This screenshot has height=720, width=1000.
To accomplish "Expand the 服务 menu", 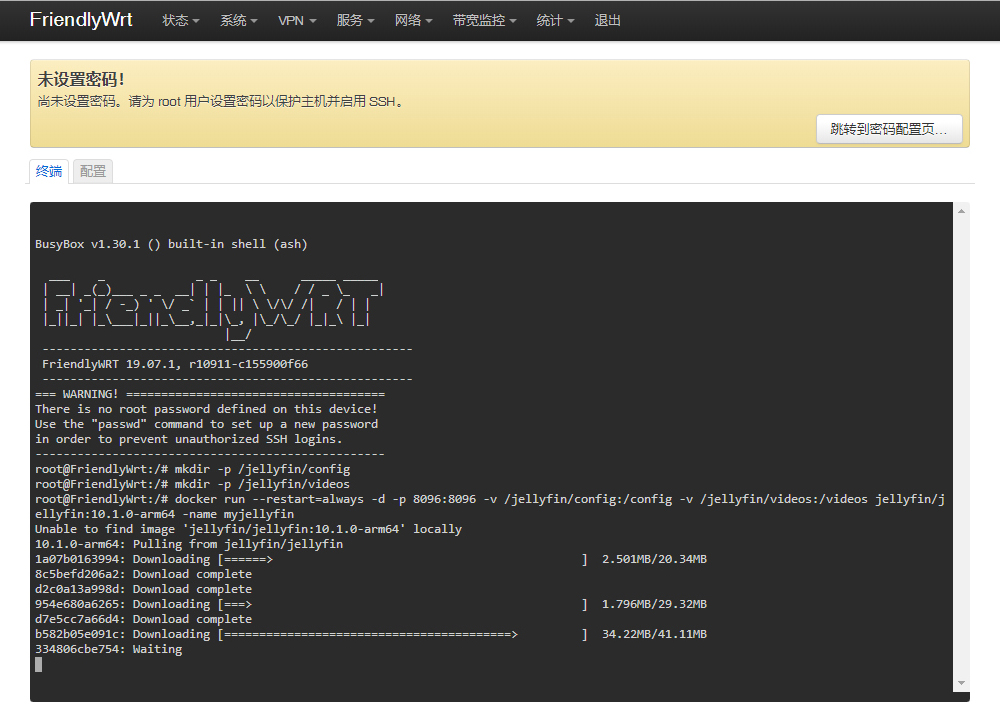I will (x=355, y=20).
